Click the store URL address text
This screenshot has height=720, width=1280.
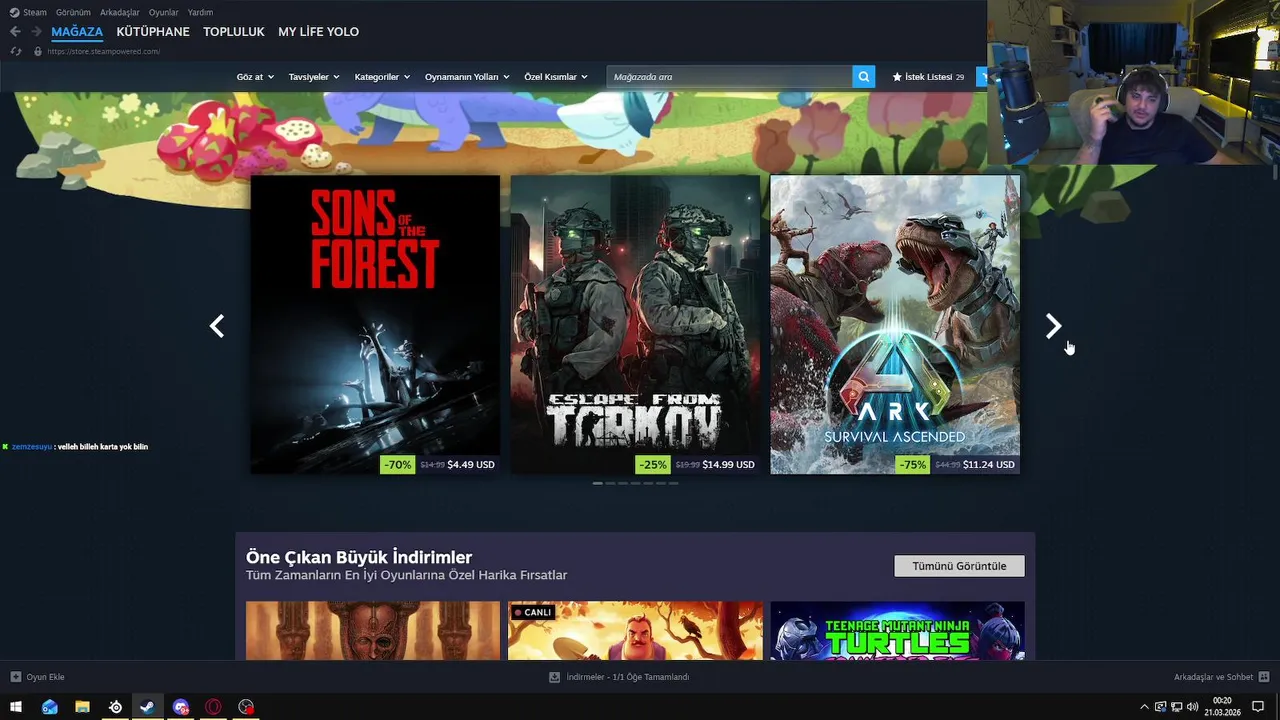(103, 51)
